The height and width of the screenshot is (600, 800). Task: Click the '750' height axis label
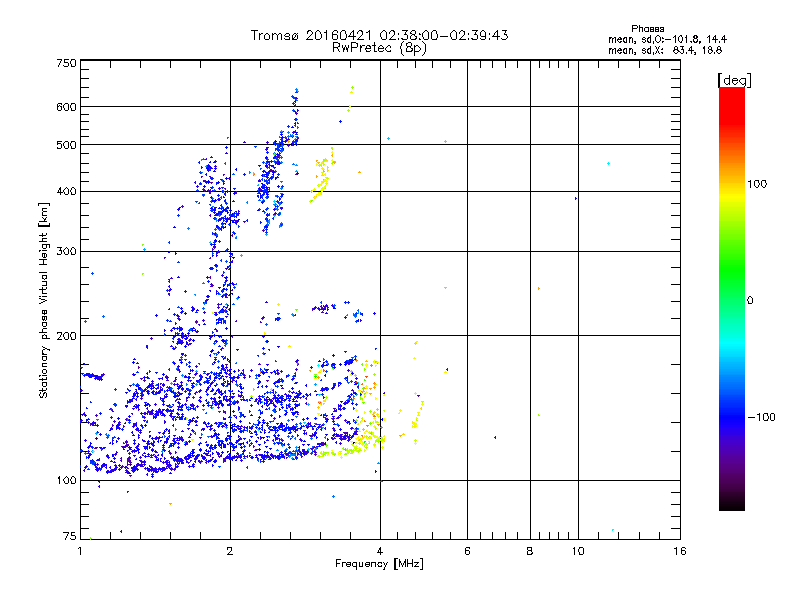pyautogui.click(x=66, y=63)
